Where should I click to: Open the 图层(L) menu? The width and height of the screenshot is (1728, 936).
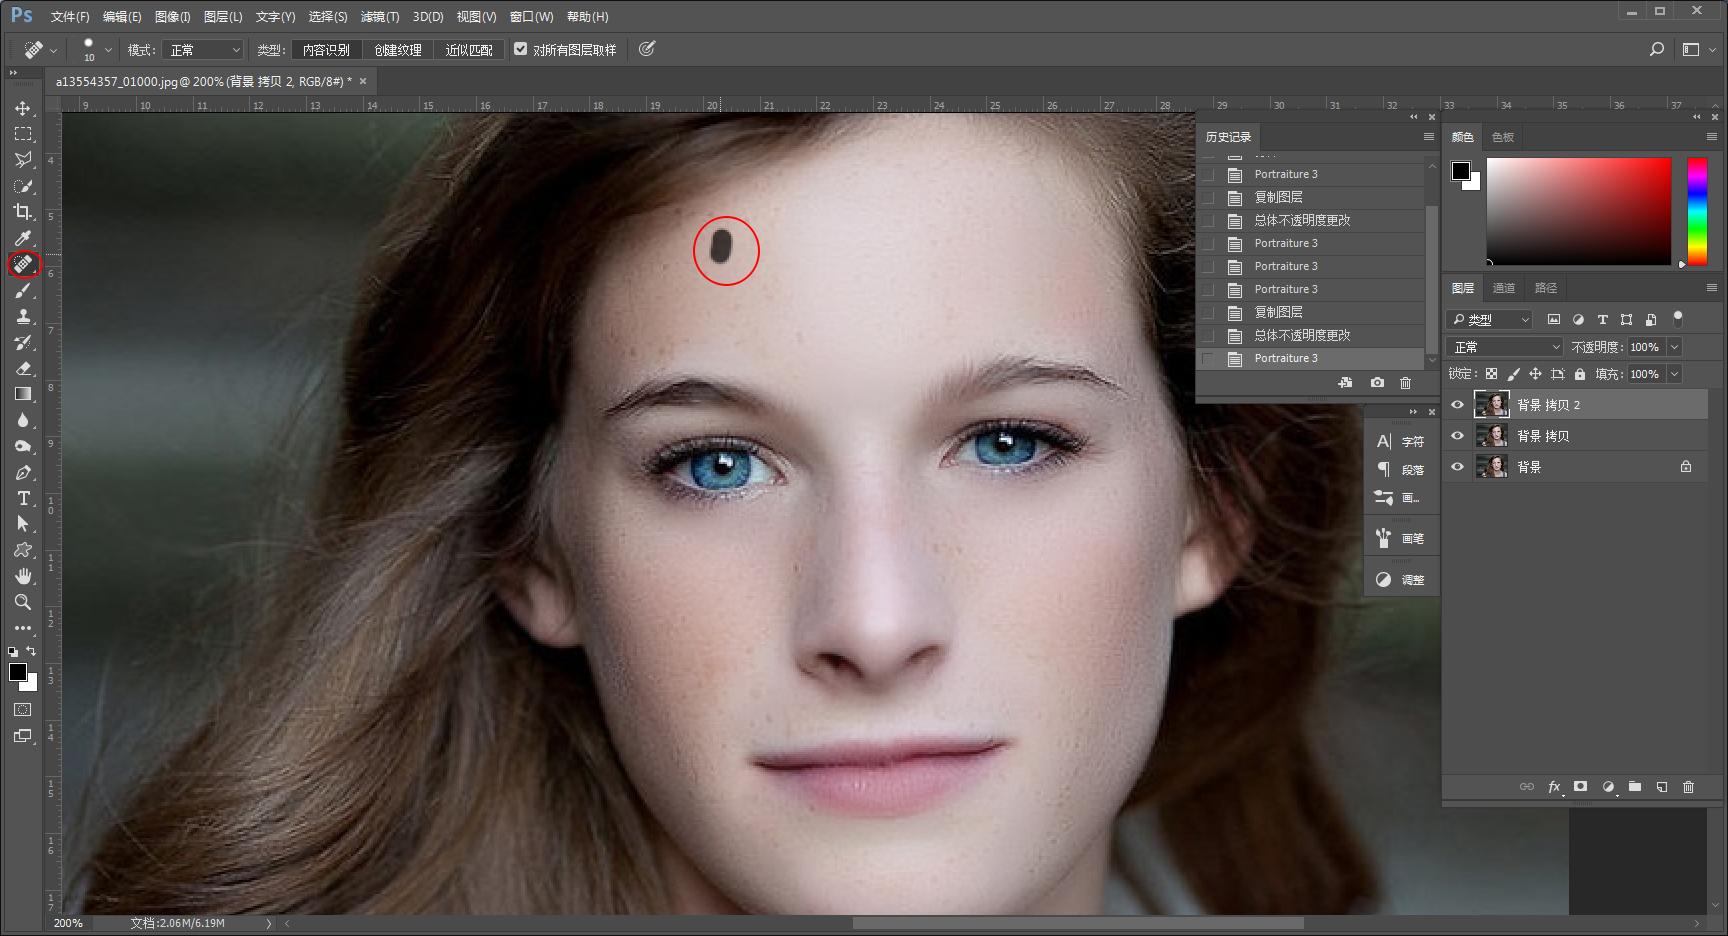tap(223, 17)
